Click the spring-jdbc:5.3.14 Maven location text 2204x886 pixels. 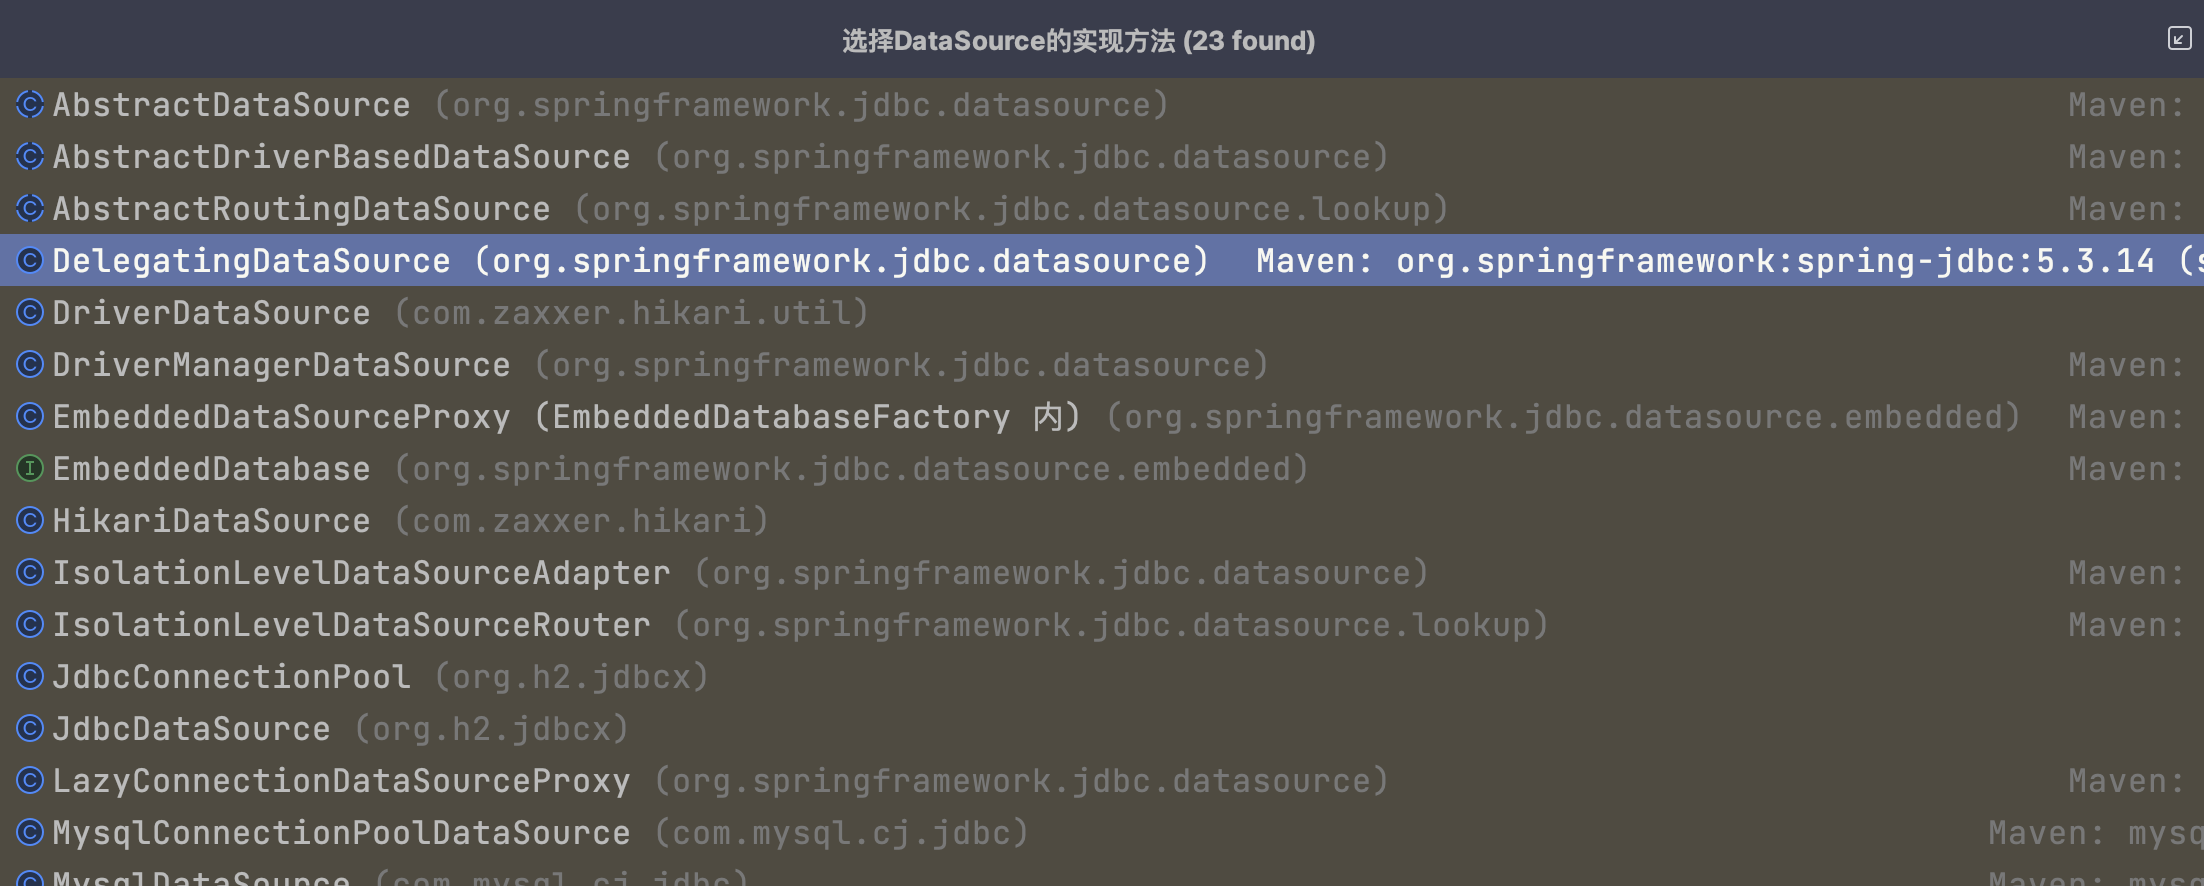point(1775,261)
